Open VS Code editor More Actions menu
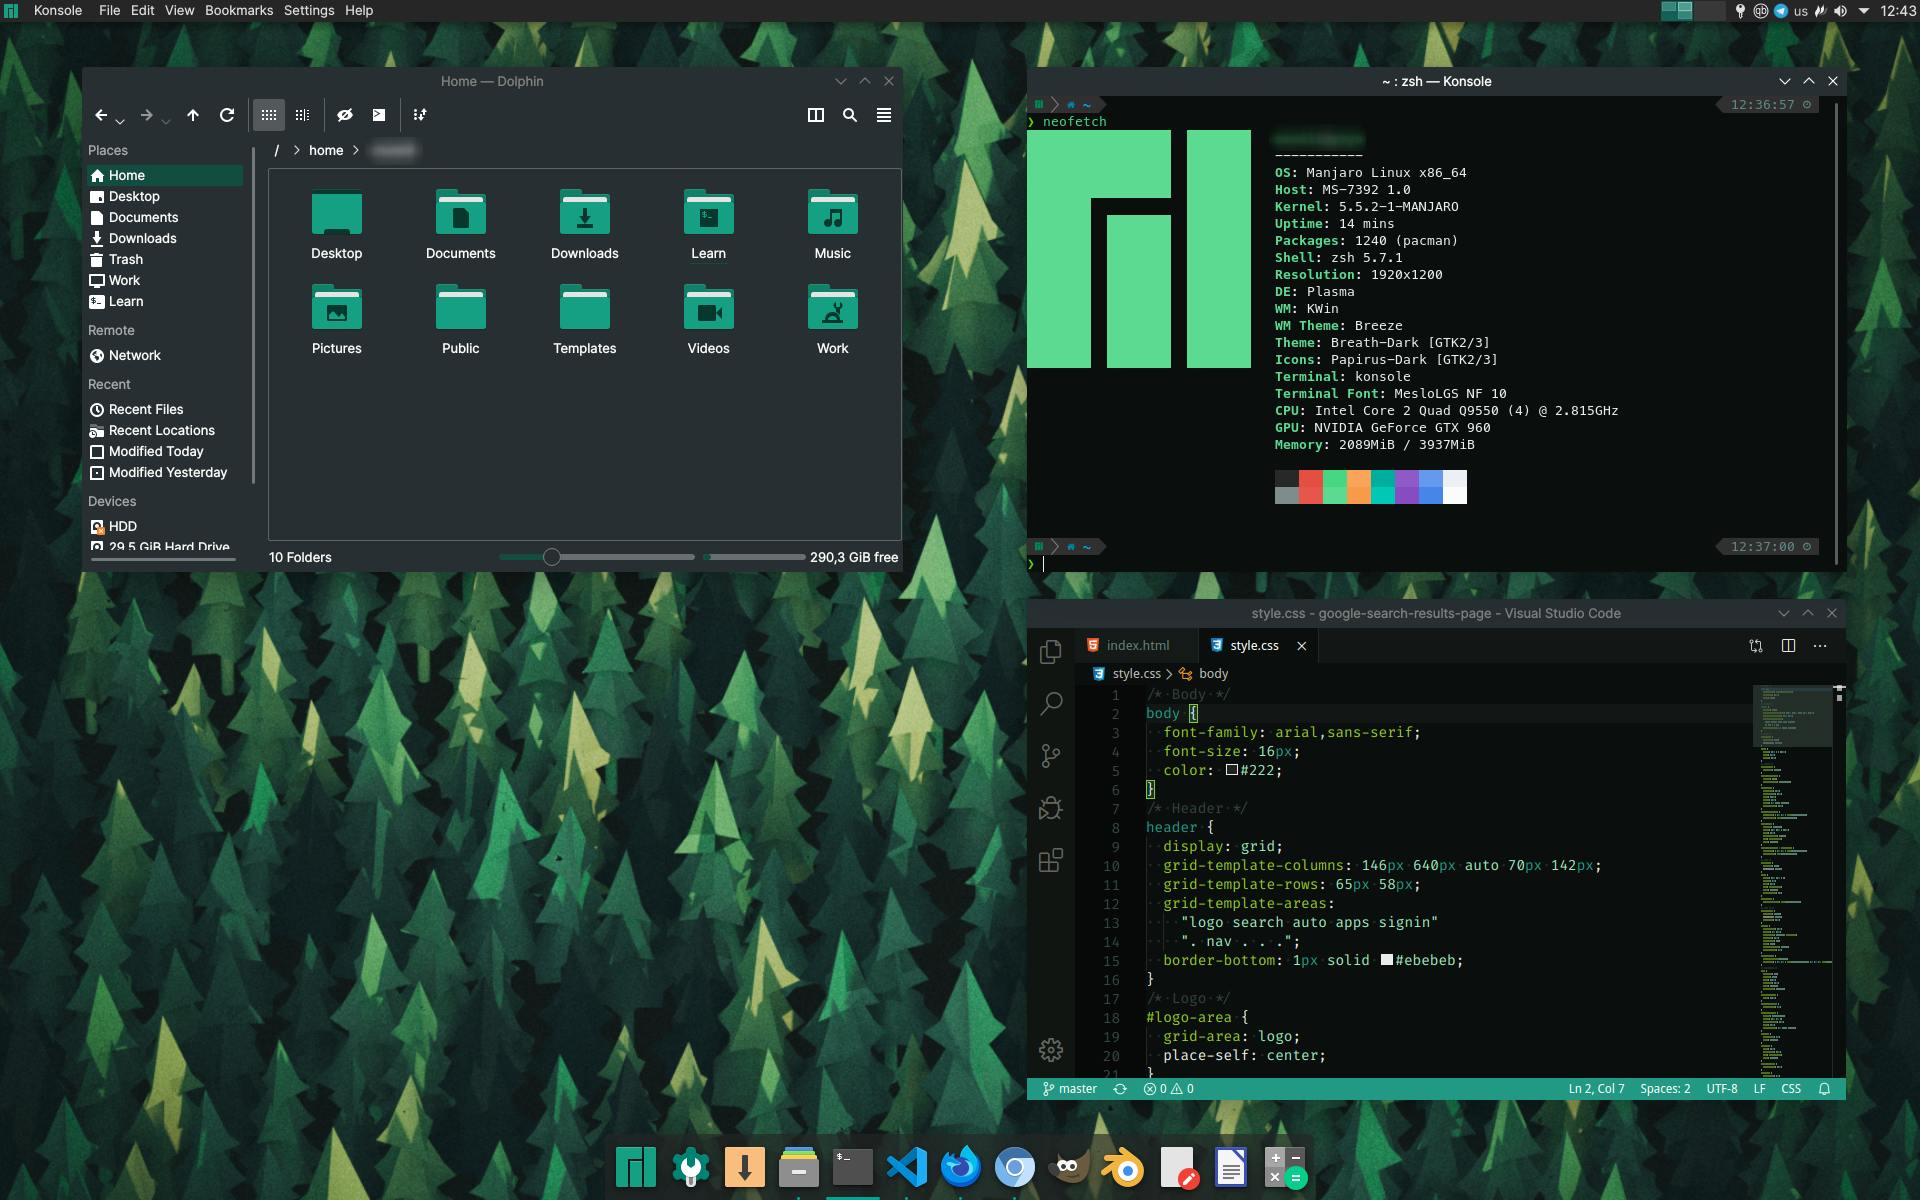Image resolution: width=1920 pixels, height=1200 pixels. [x=1820, y=646]
